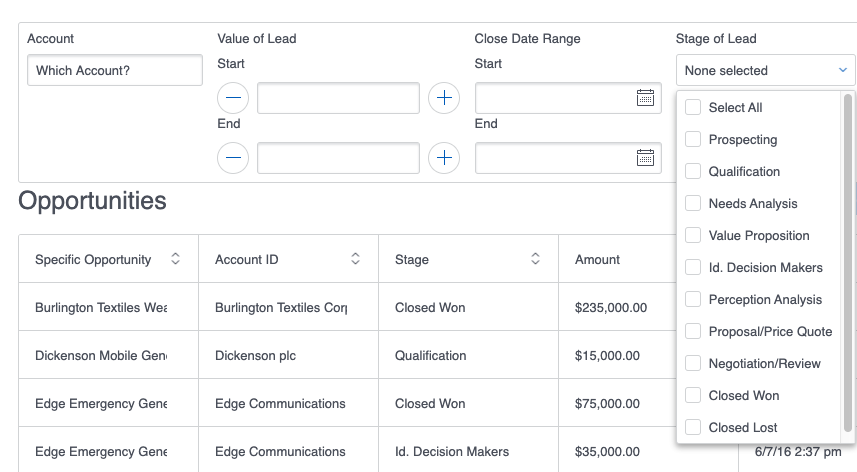Tick the Prospecting stage checkbox
Image resolution: width=857 pixels, height=472 pixels.
pos(693,140)
